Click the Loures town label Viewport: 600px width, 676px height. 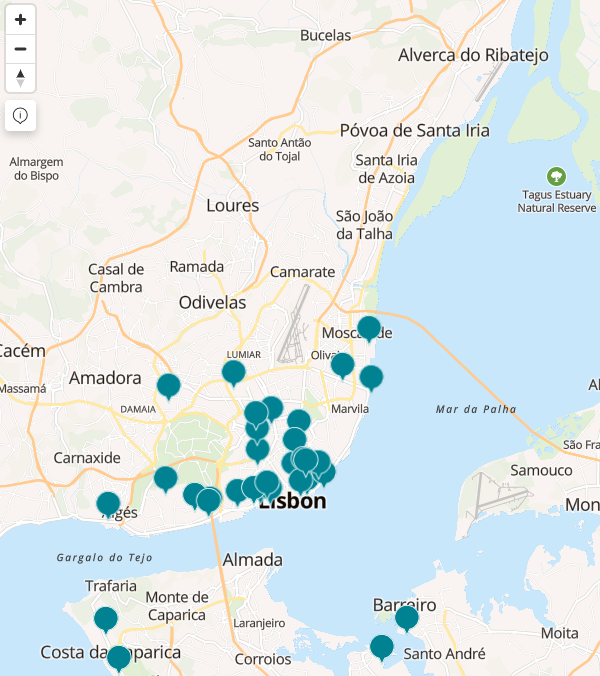(232, 206)
